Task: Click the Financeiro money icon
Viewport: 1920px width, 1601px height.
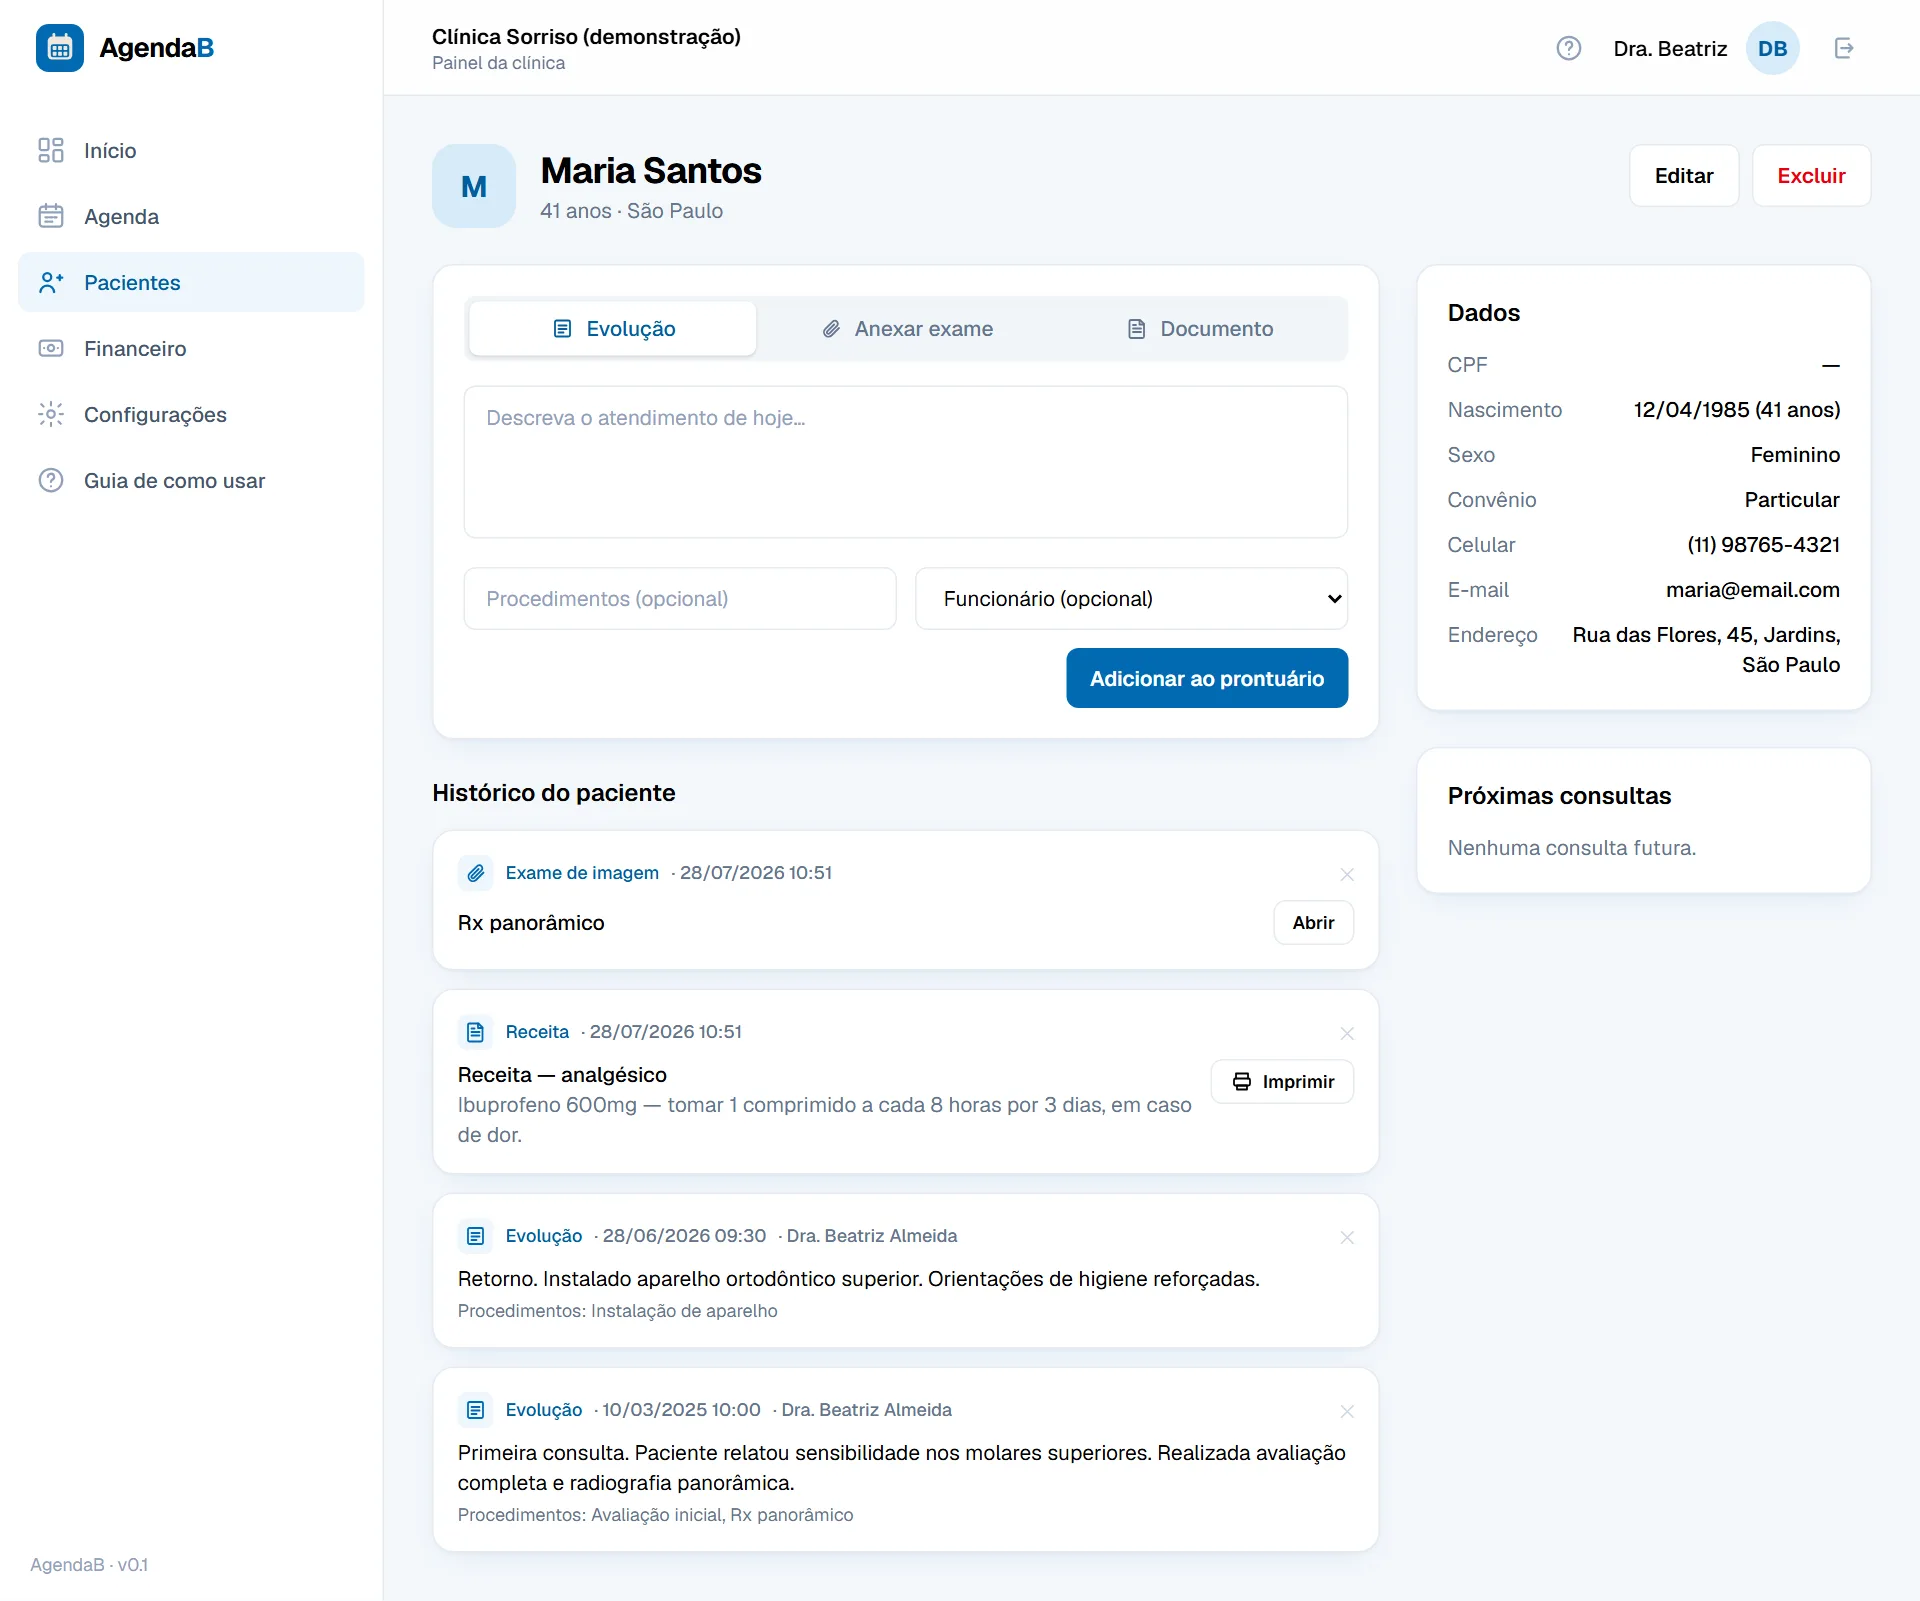Action: coord(51,348)
